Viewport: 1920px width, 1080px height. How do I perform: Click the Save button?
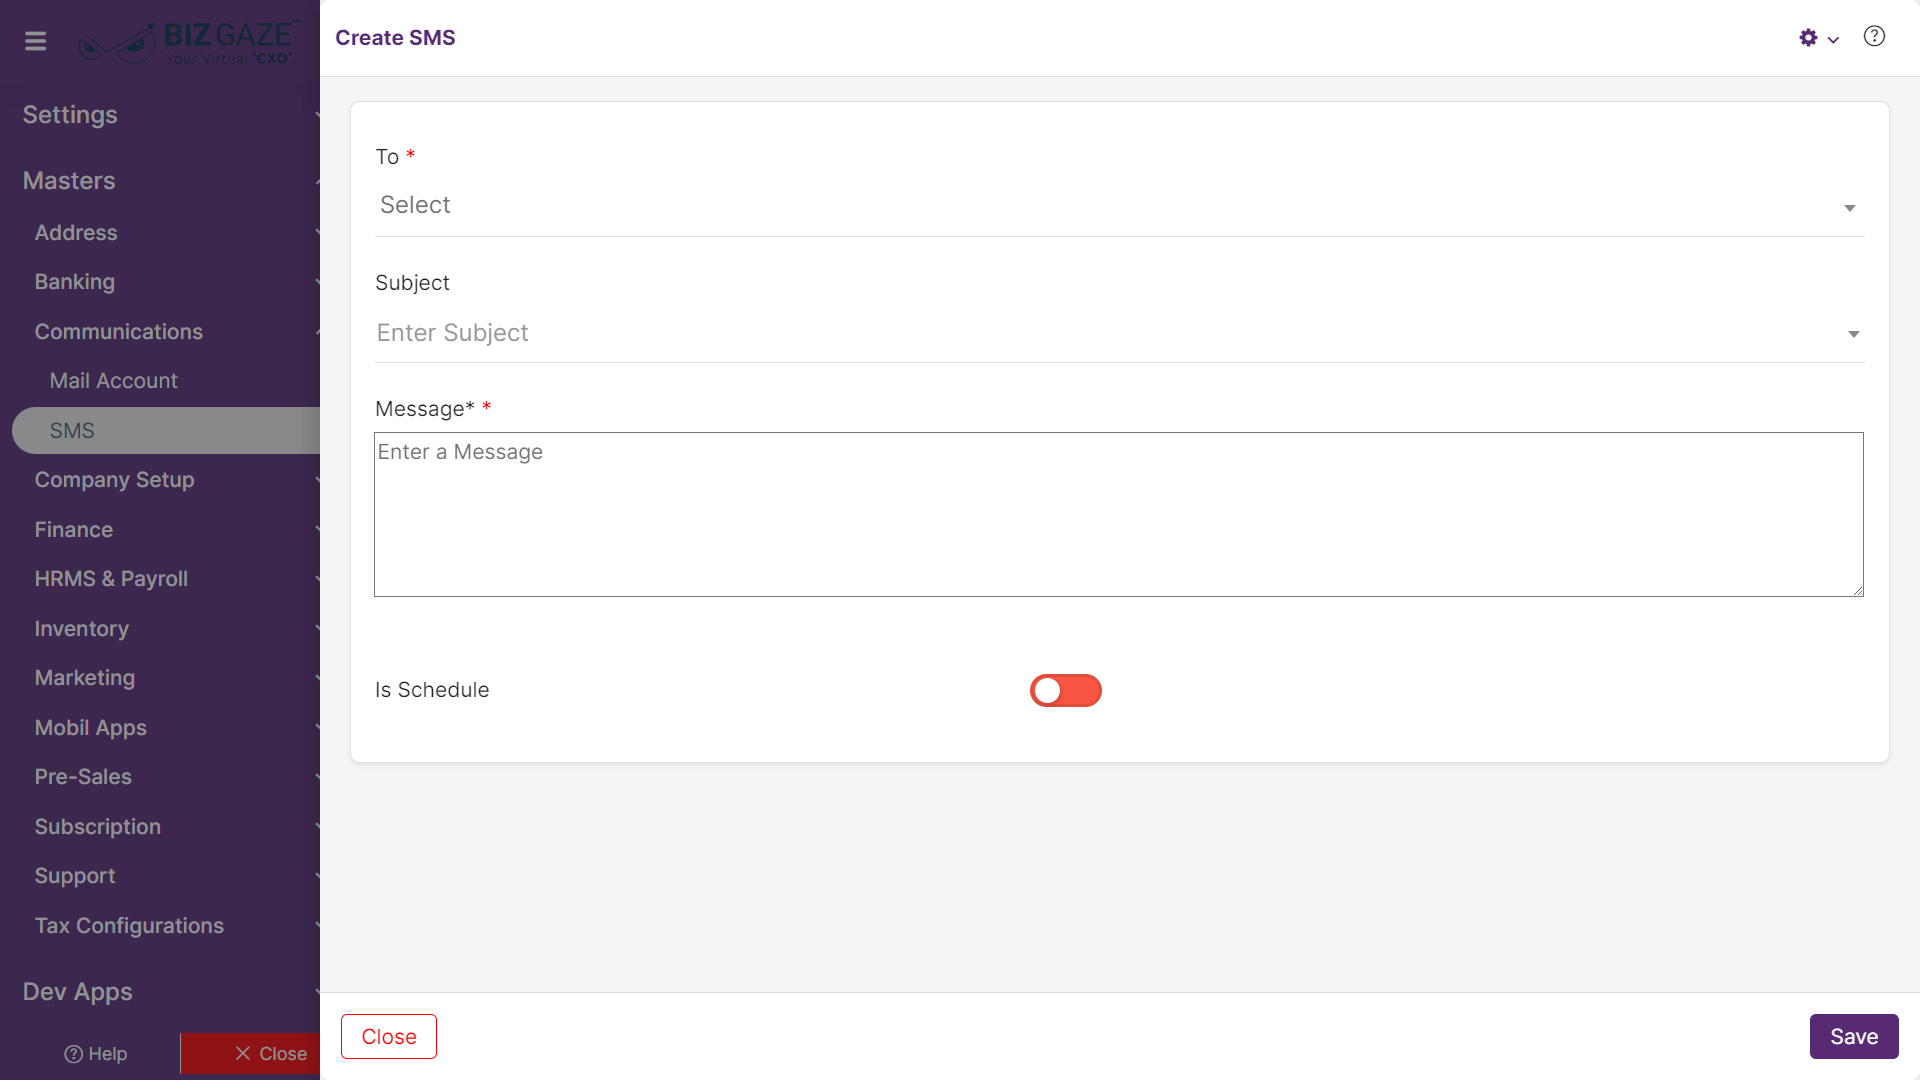click(x=1854, y=1037)
